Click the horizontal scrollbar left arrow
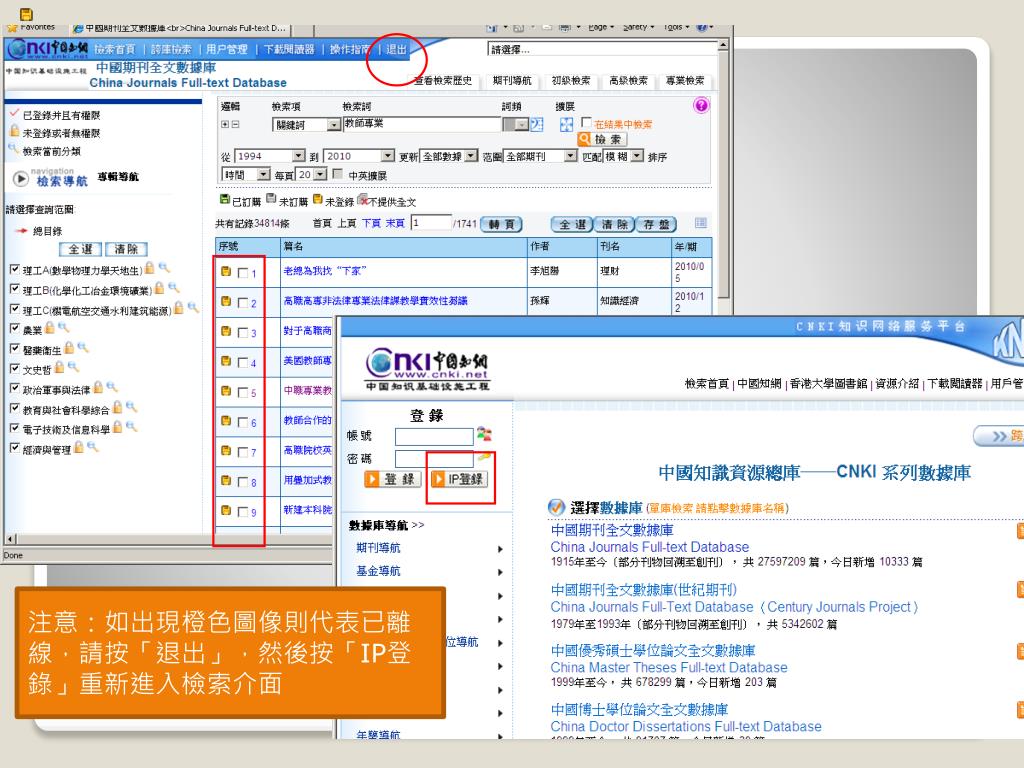 tap(9, 539)
